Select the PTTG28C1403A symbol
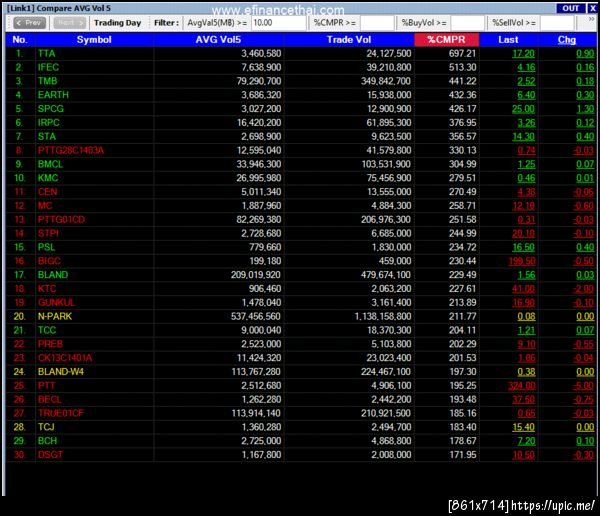 (x=71, y=150)
